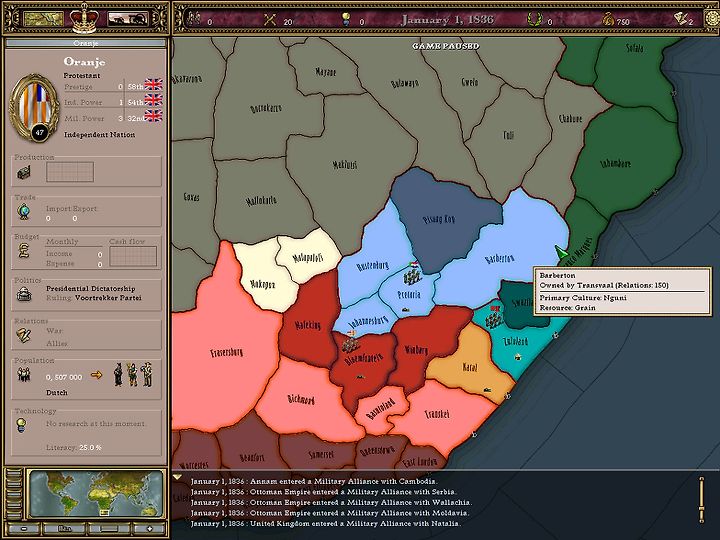The image size is (720, 540).
Task: Click the Presidential Dictatorship government label
Action: 90,288
